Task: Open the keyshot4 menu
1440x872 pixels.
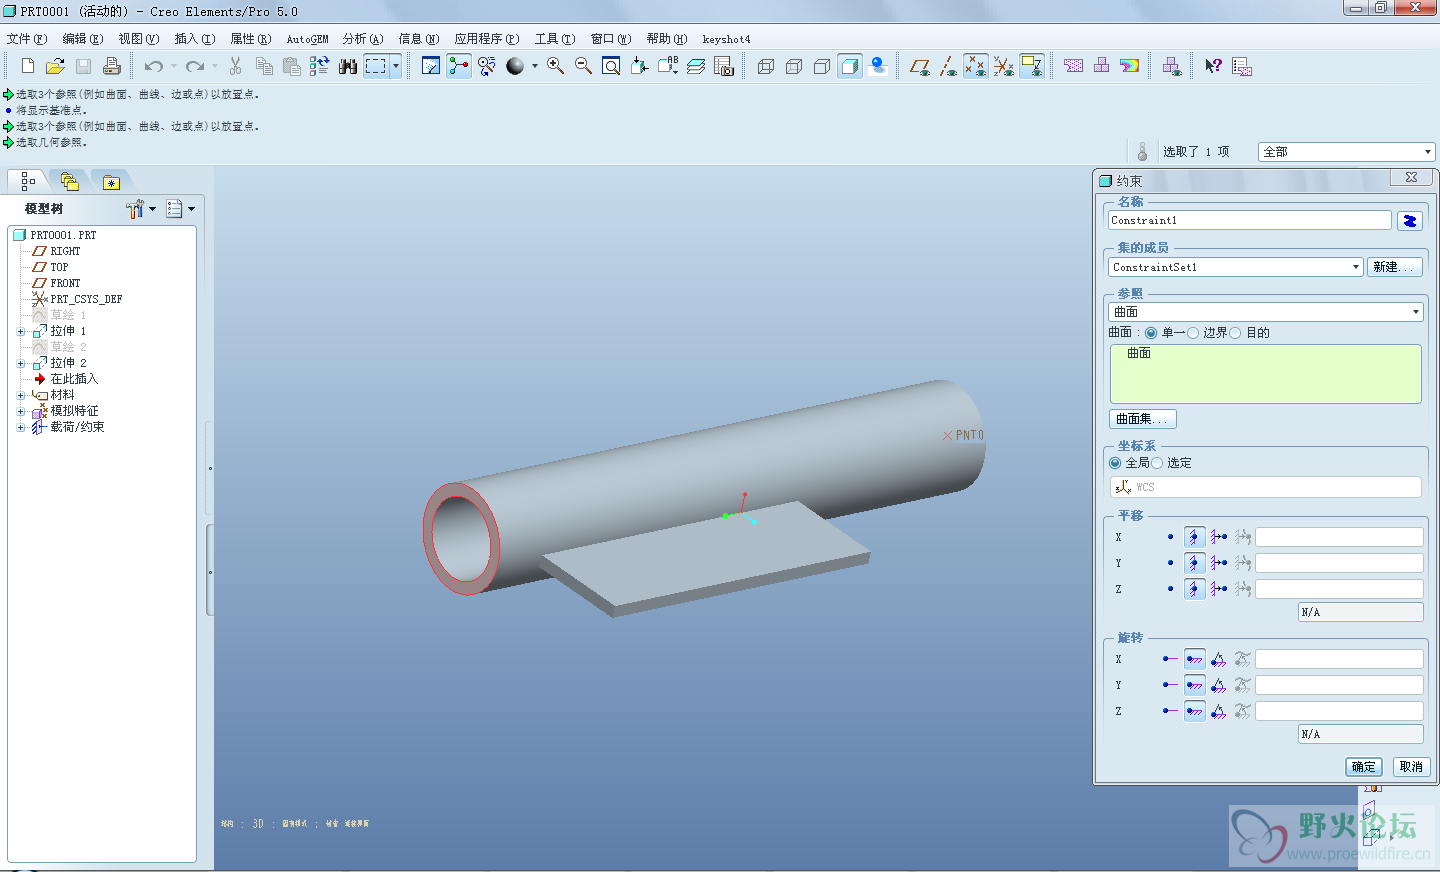Action: pos(726,39)
